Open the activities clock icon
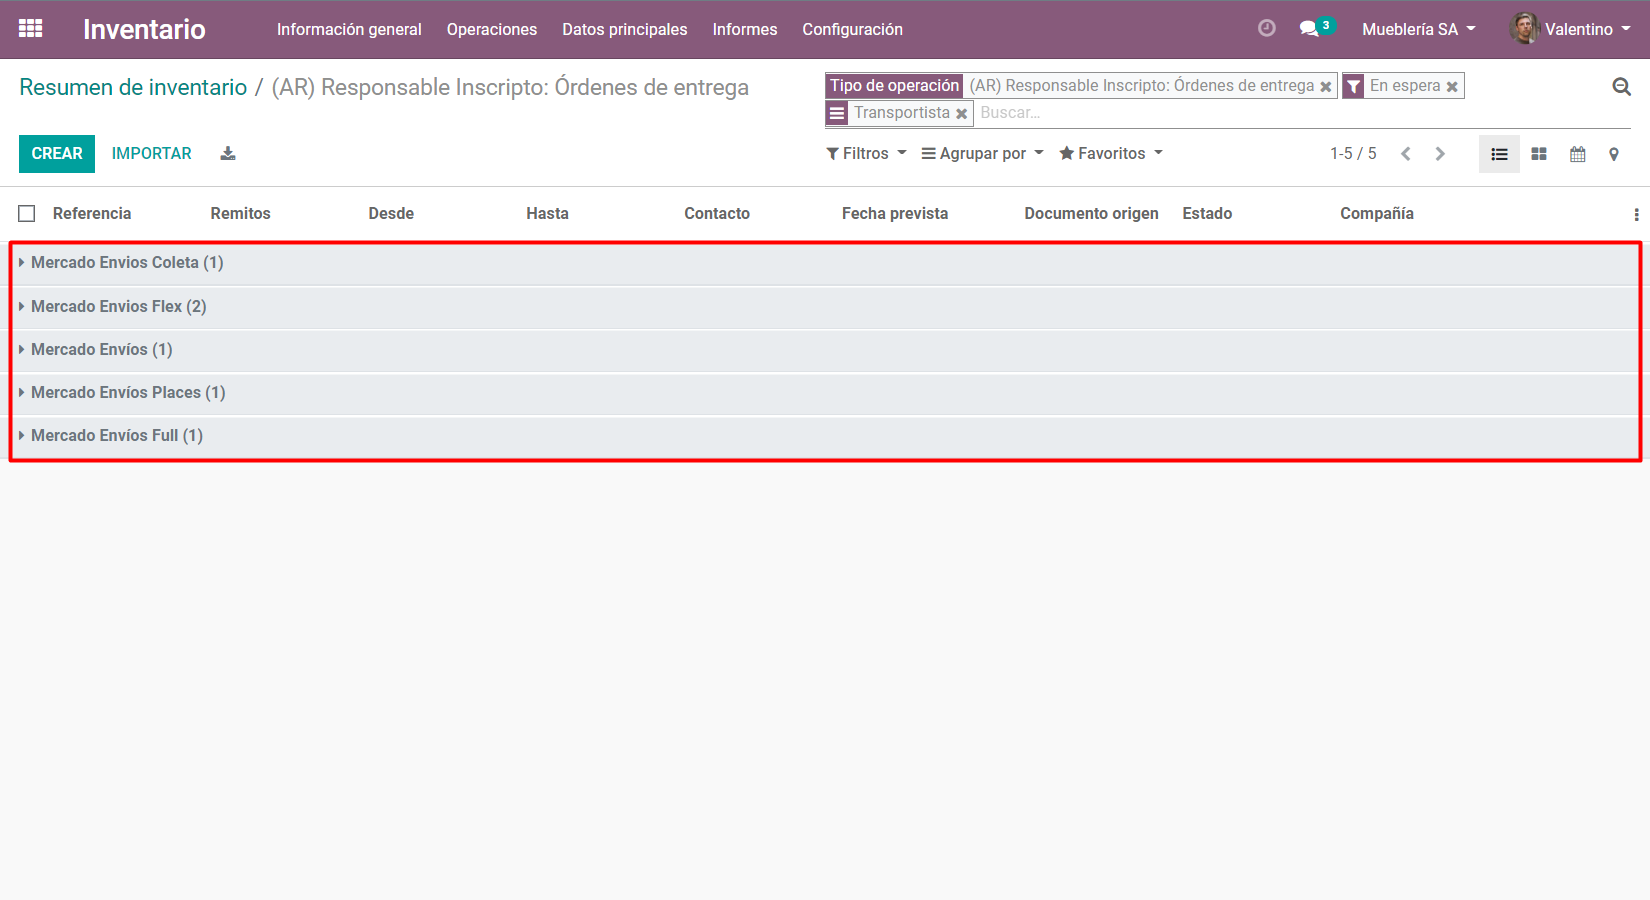 coord(1266,29)
